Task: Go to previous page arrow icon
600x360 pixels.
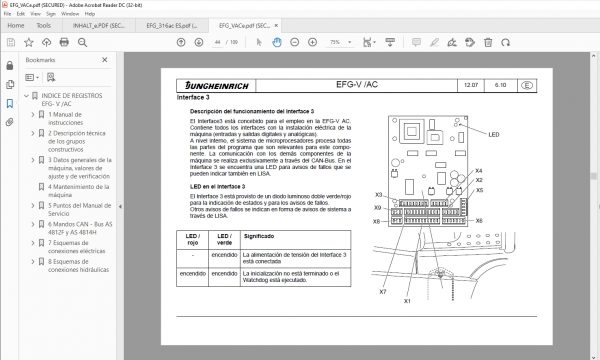Action: [x=181, y=42]
